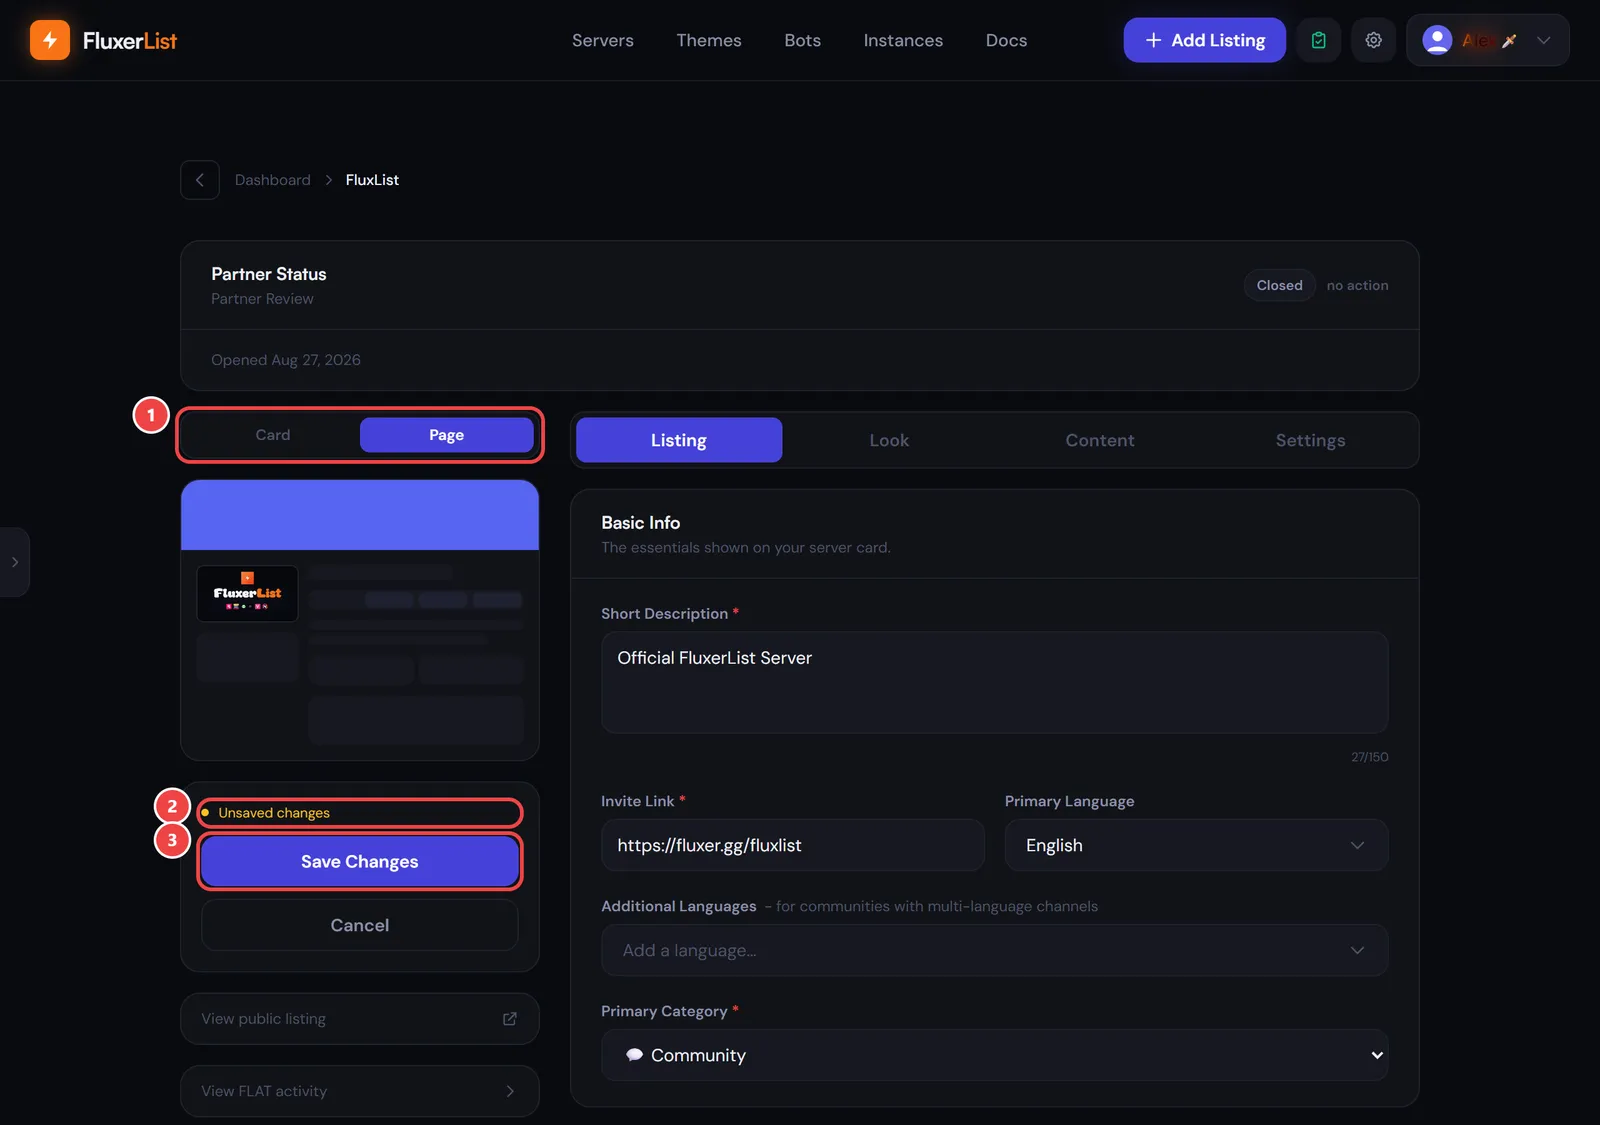Open the clipboard checklist icon in header
Viewport: 1600px width, 1125px height.
point(1319,40)
